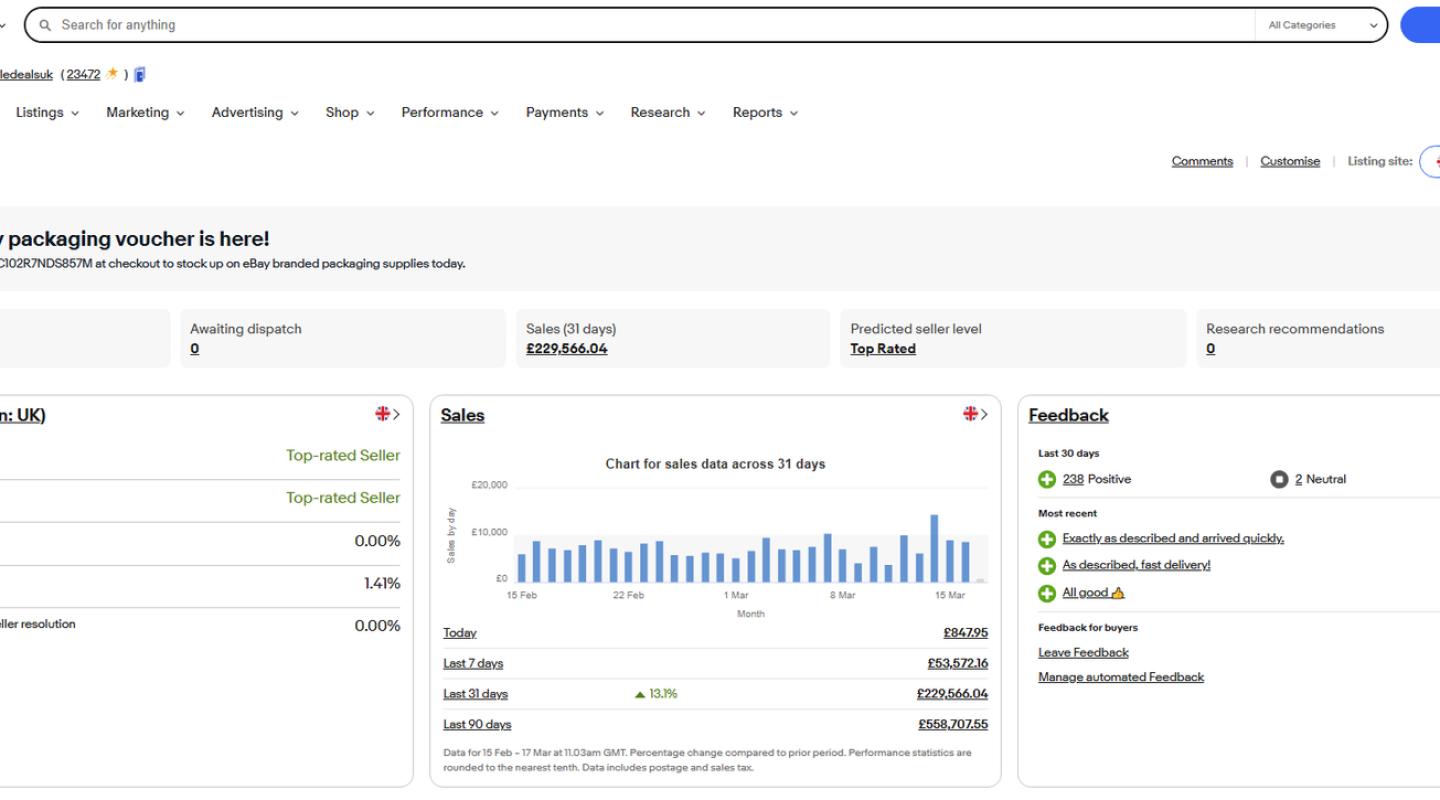Open the Leave Feedback link
Viewport: 1440px width, 800px height.
pos(1083,653)
